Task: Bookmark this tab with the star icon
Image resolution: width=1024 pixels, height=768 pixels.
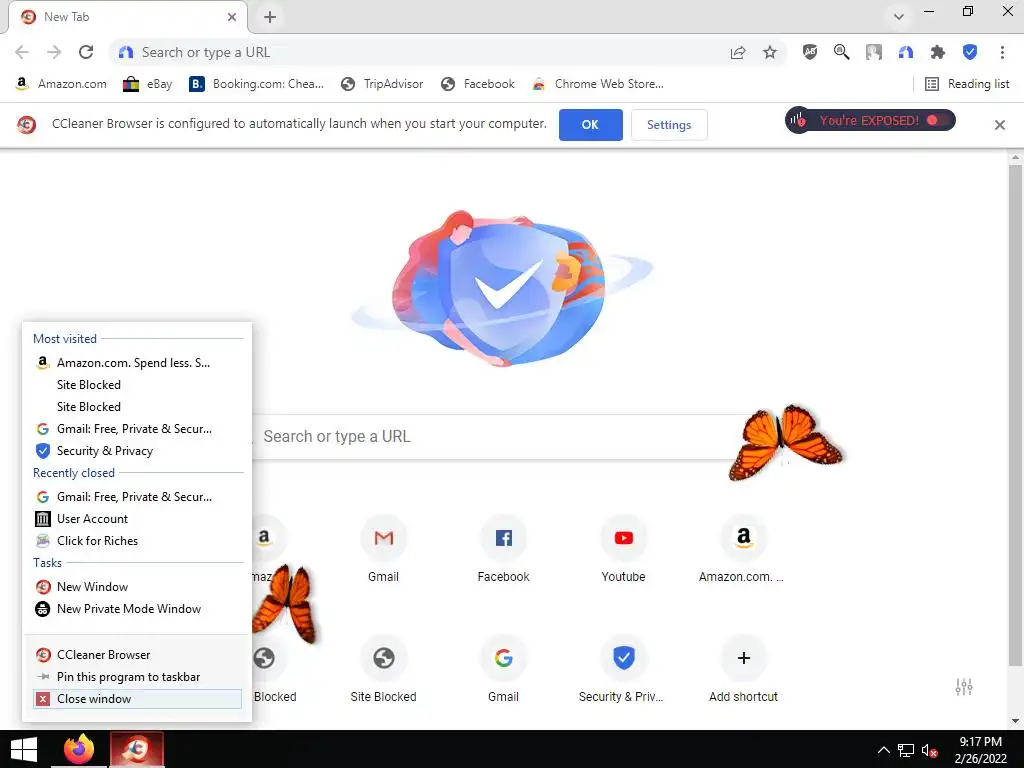Action: (x=770, y=52)
